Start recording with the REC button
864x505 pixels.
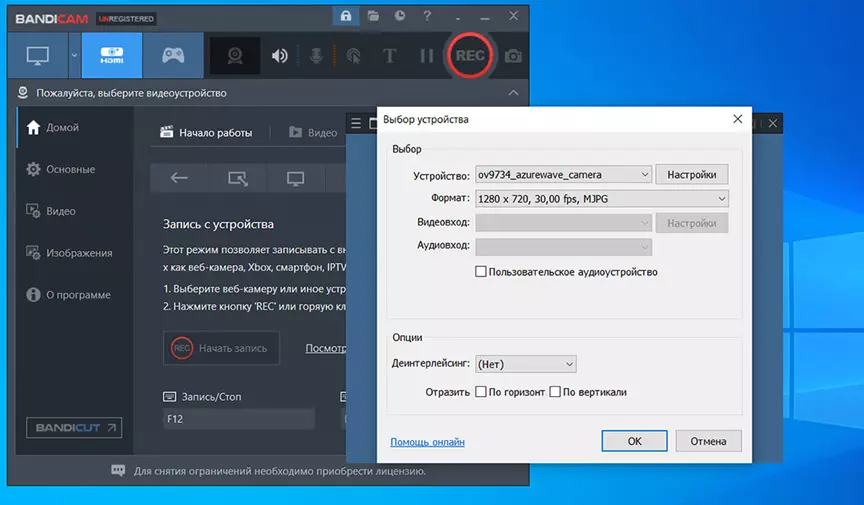[469, 55]
